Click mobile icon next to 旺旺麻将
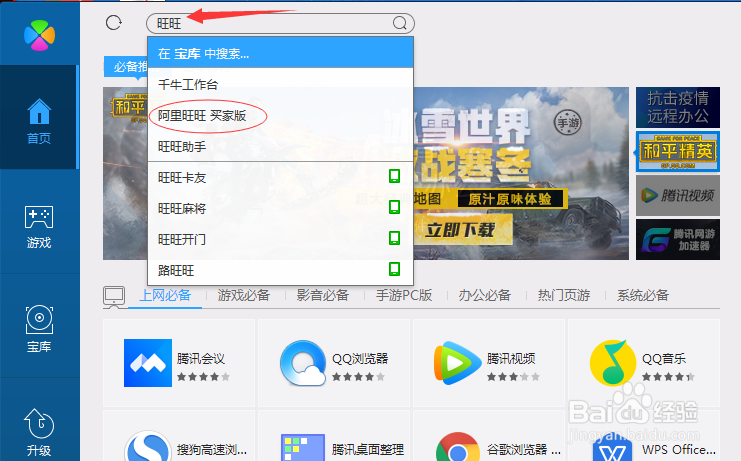 (x=394, y=207)
